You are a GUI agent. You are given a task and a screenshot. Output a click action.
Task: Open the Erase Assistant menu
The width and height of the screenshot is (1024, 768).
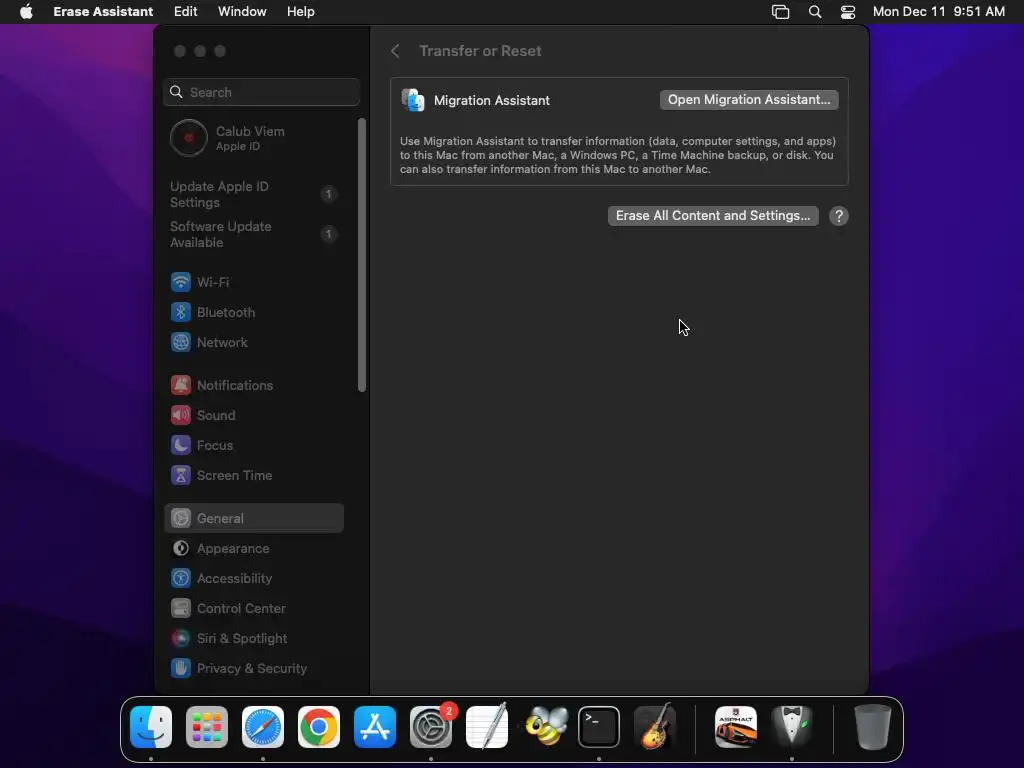tap(103, 11)
